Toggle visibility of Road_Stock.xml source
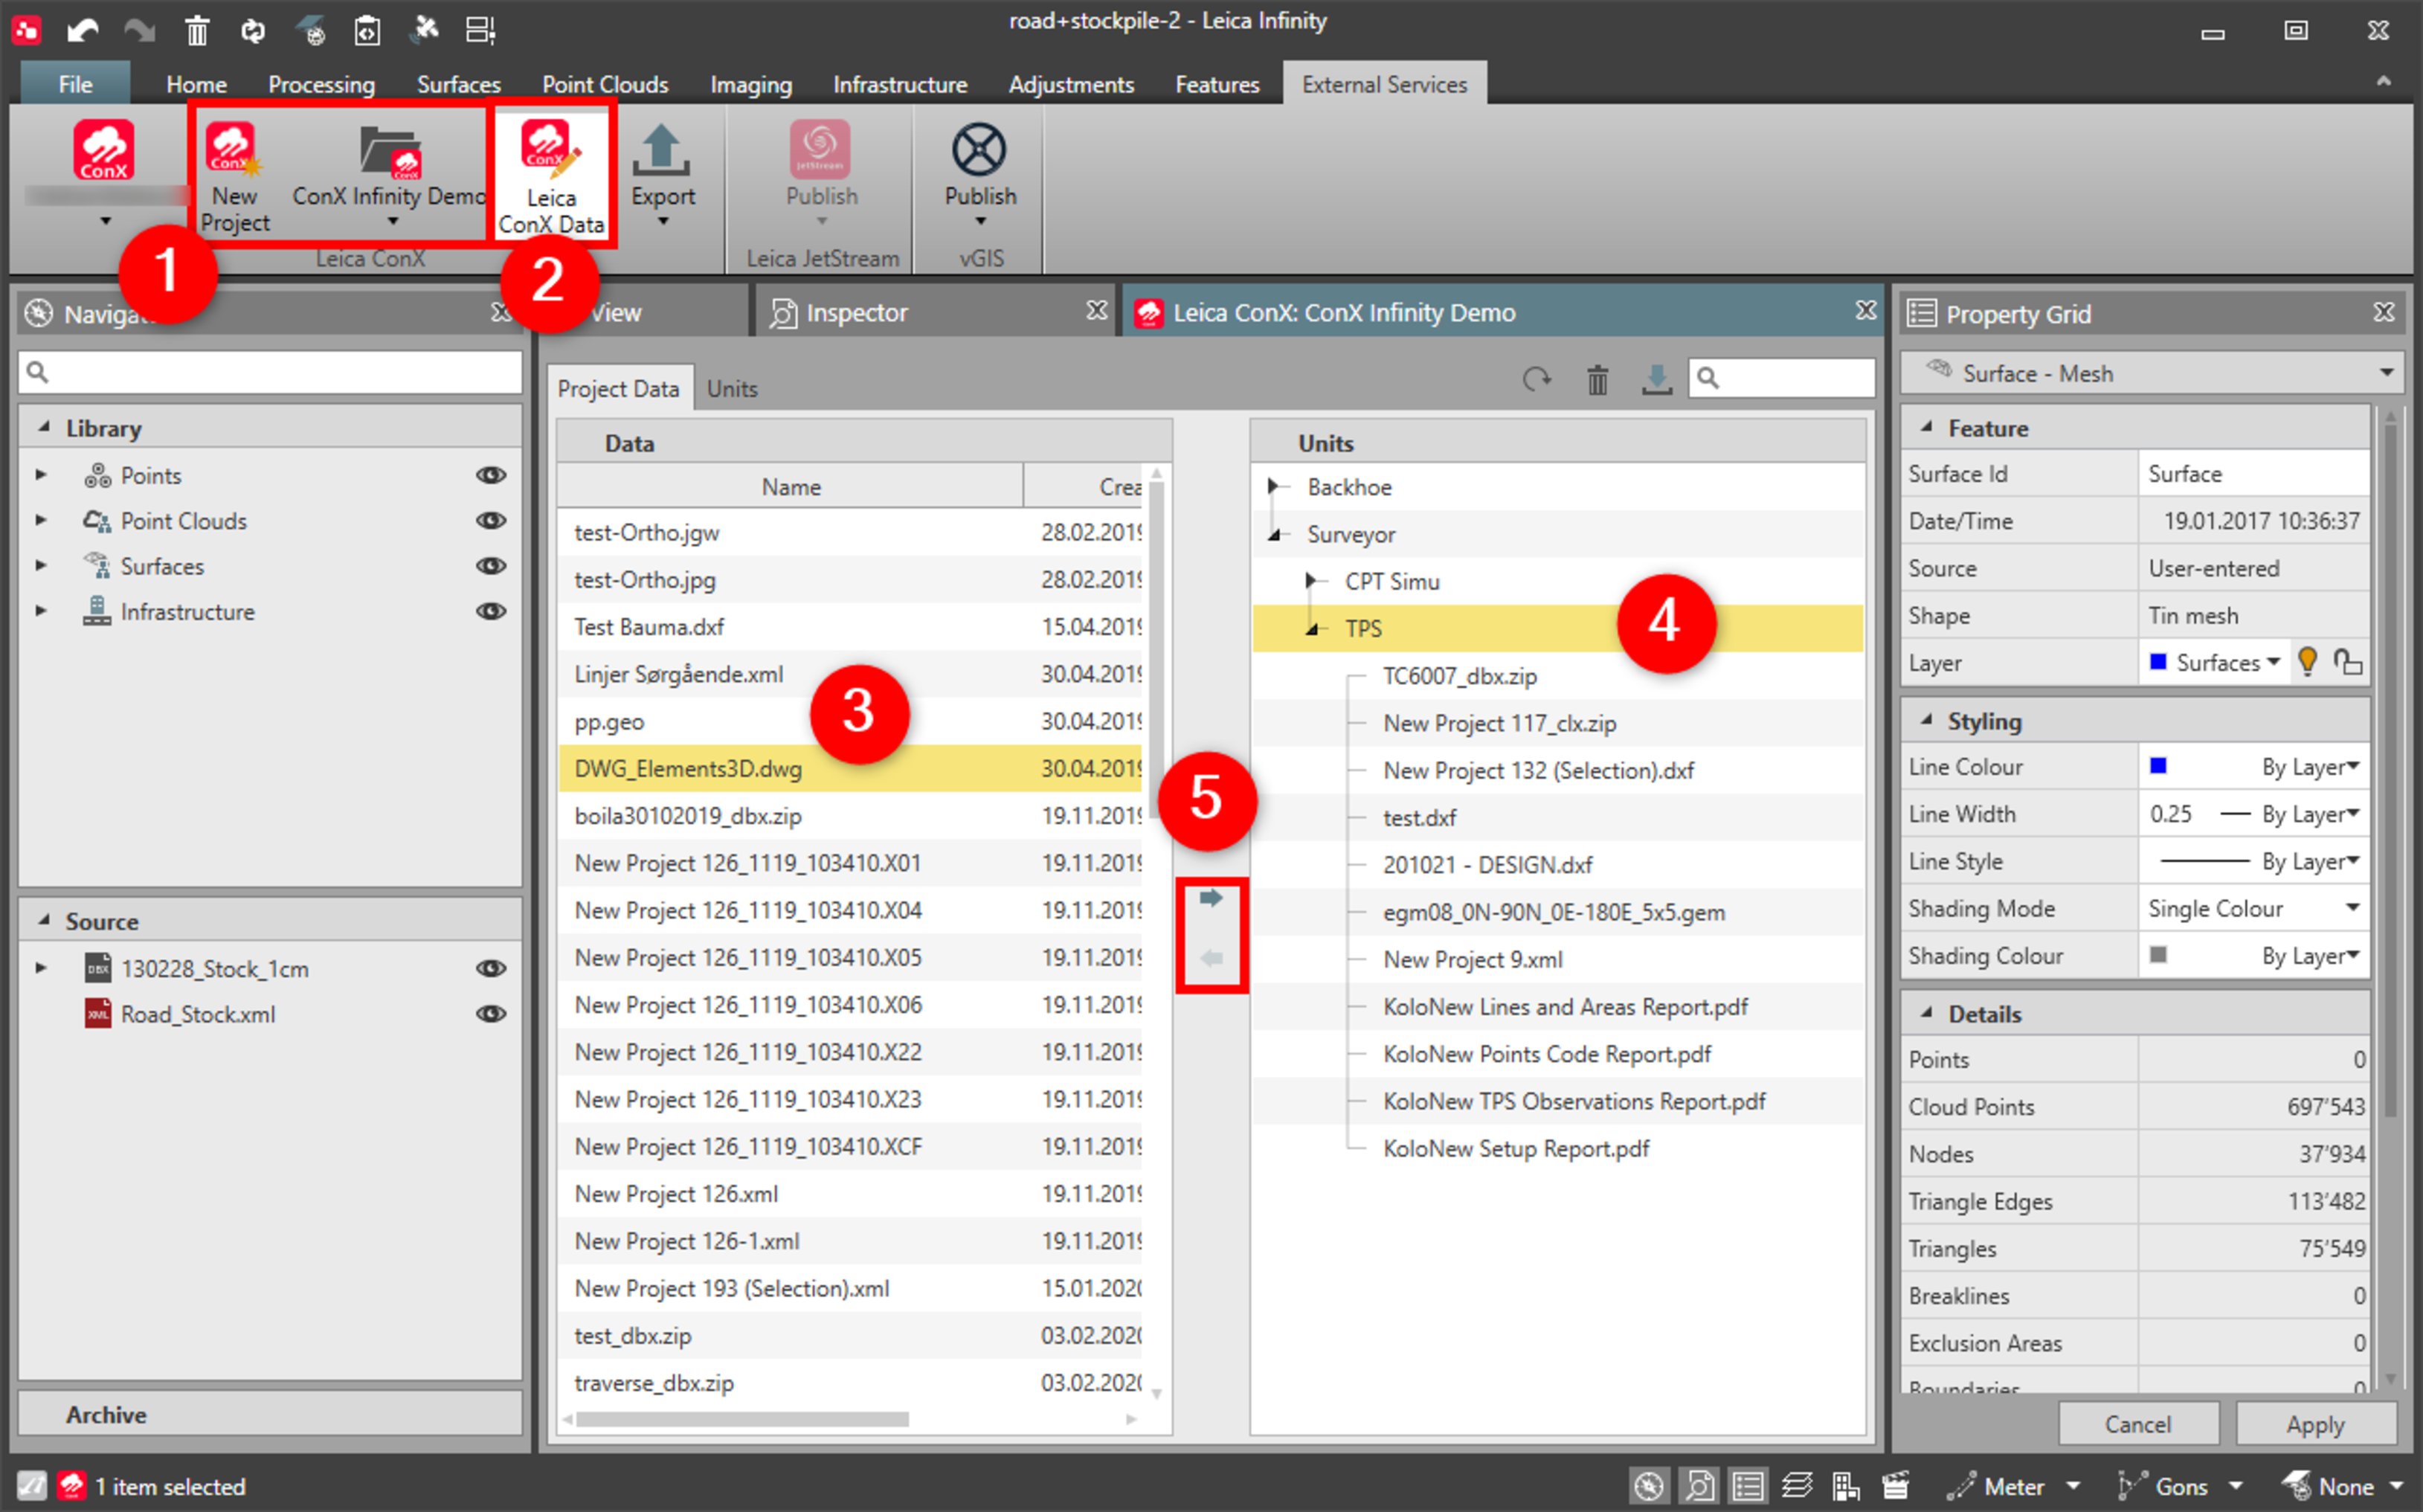Screen dimensions: 2423x1512 [x=491, y=1013]
